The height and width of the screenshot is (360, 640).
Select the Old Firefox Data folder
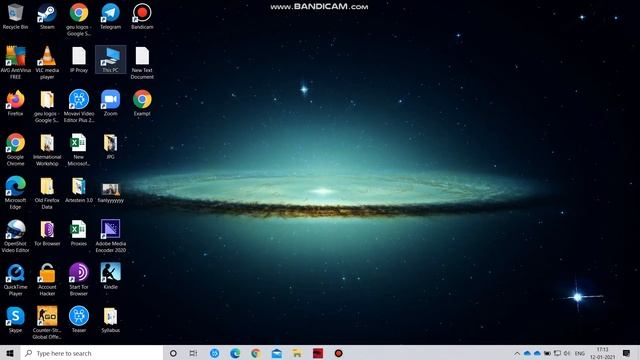47,193
